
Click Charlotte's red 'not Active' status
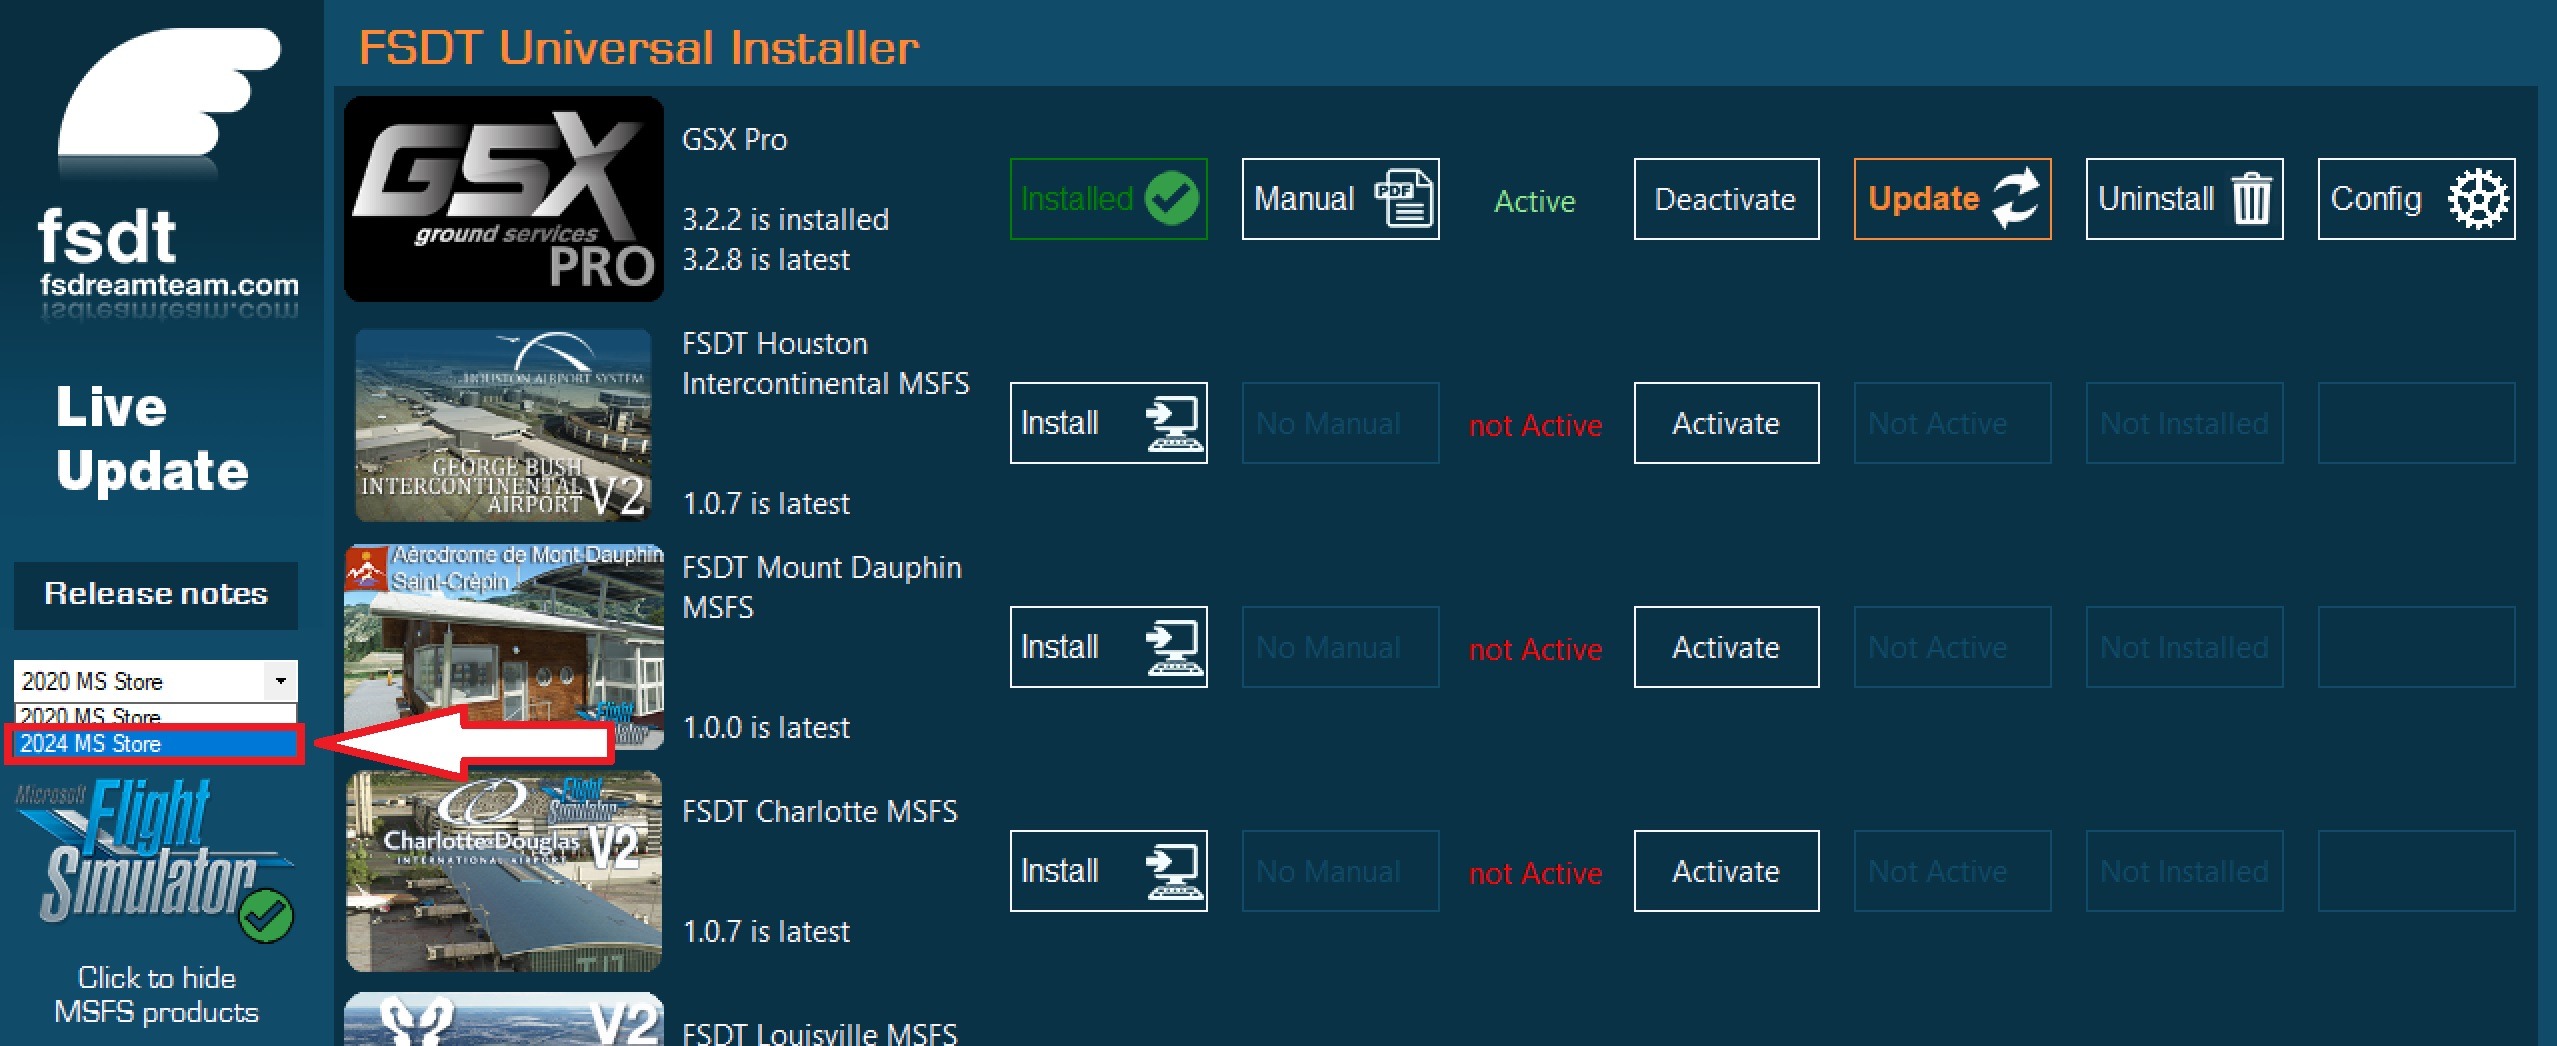click(1535, 873)
